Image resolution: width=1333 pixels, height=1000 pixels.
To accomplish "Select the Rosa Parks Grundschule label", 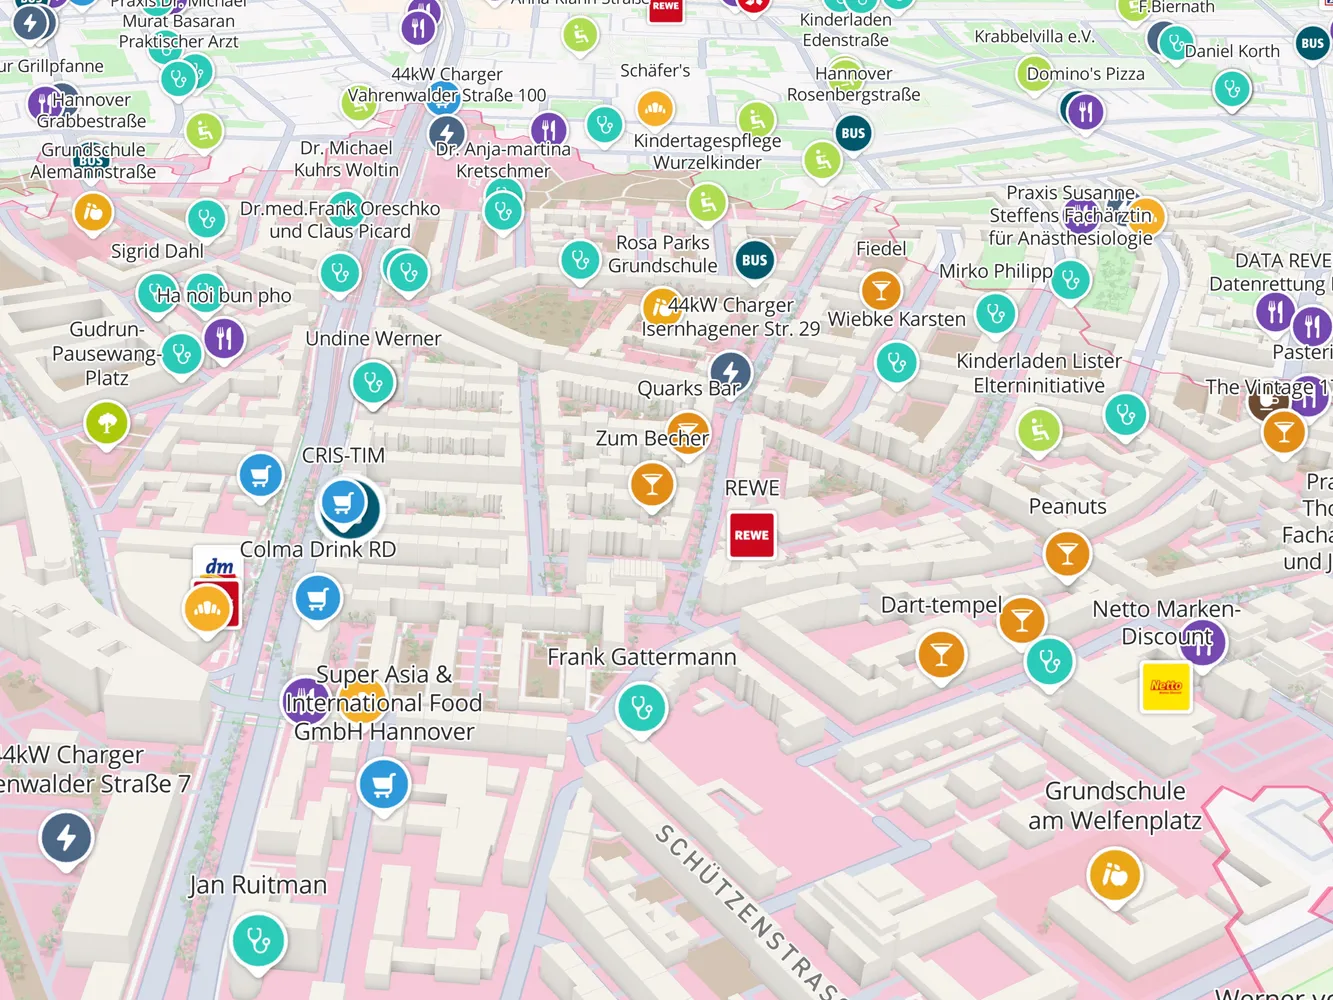I will pyautogui.click(x=663, y=254).
